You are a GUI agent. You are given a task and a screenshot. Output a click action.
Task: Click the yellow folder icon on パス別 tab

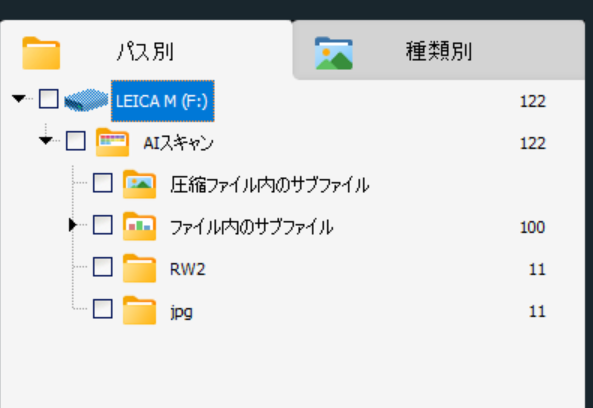pos(41,53)
